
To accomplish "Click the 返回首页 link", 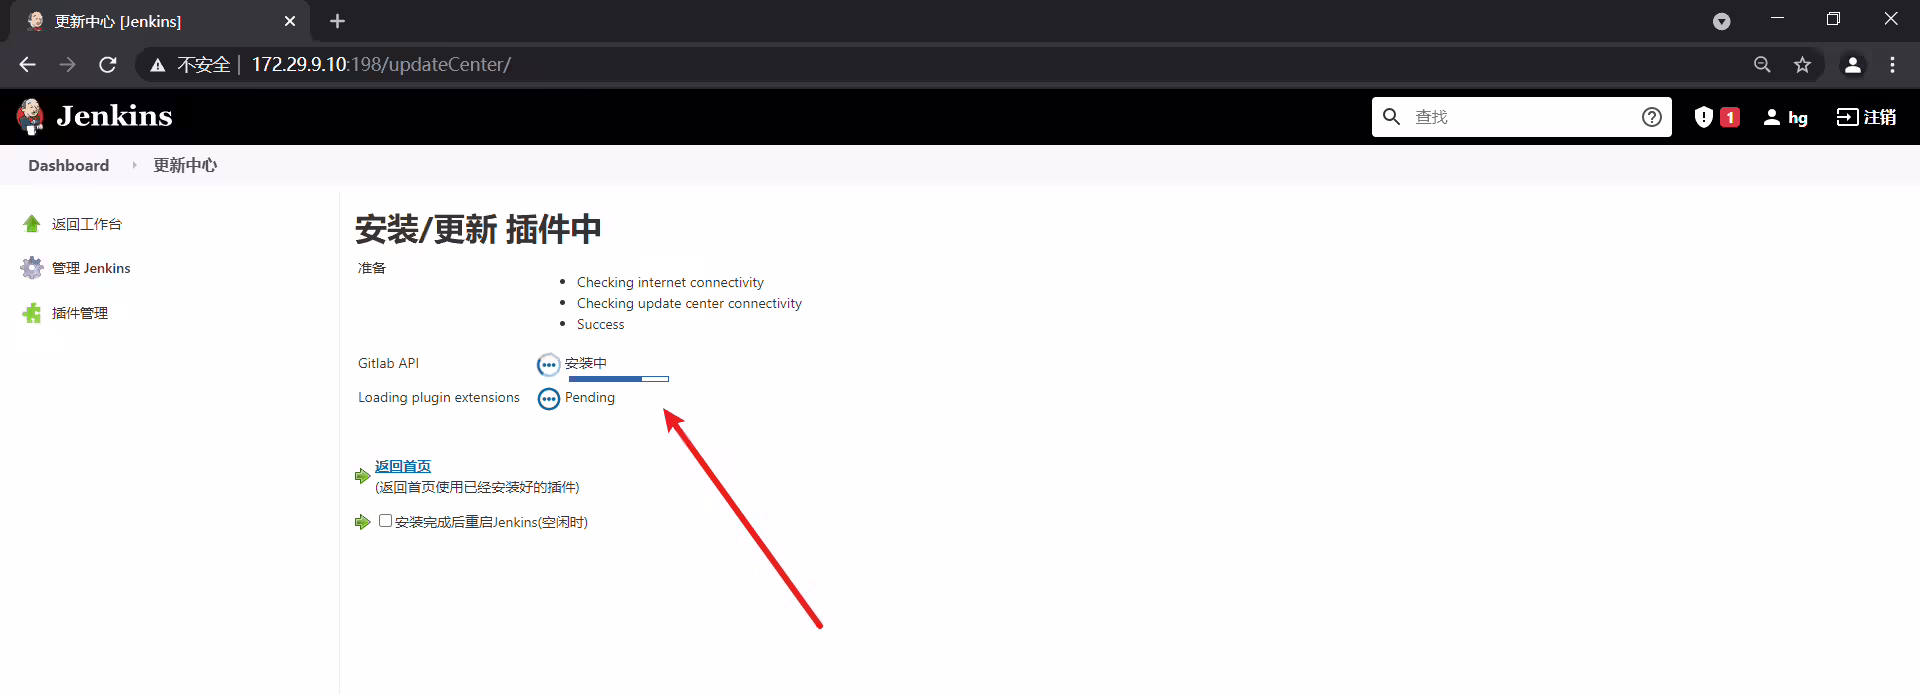I will [x=403, y=466].
